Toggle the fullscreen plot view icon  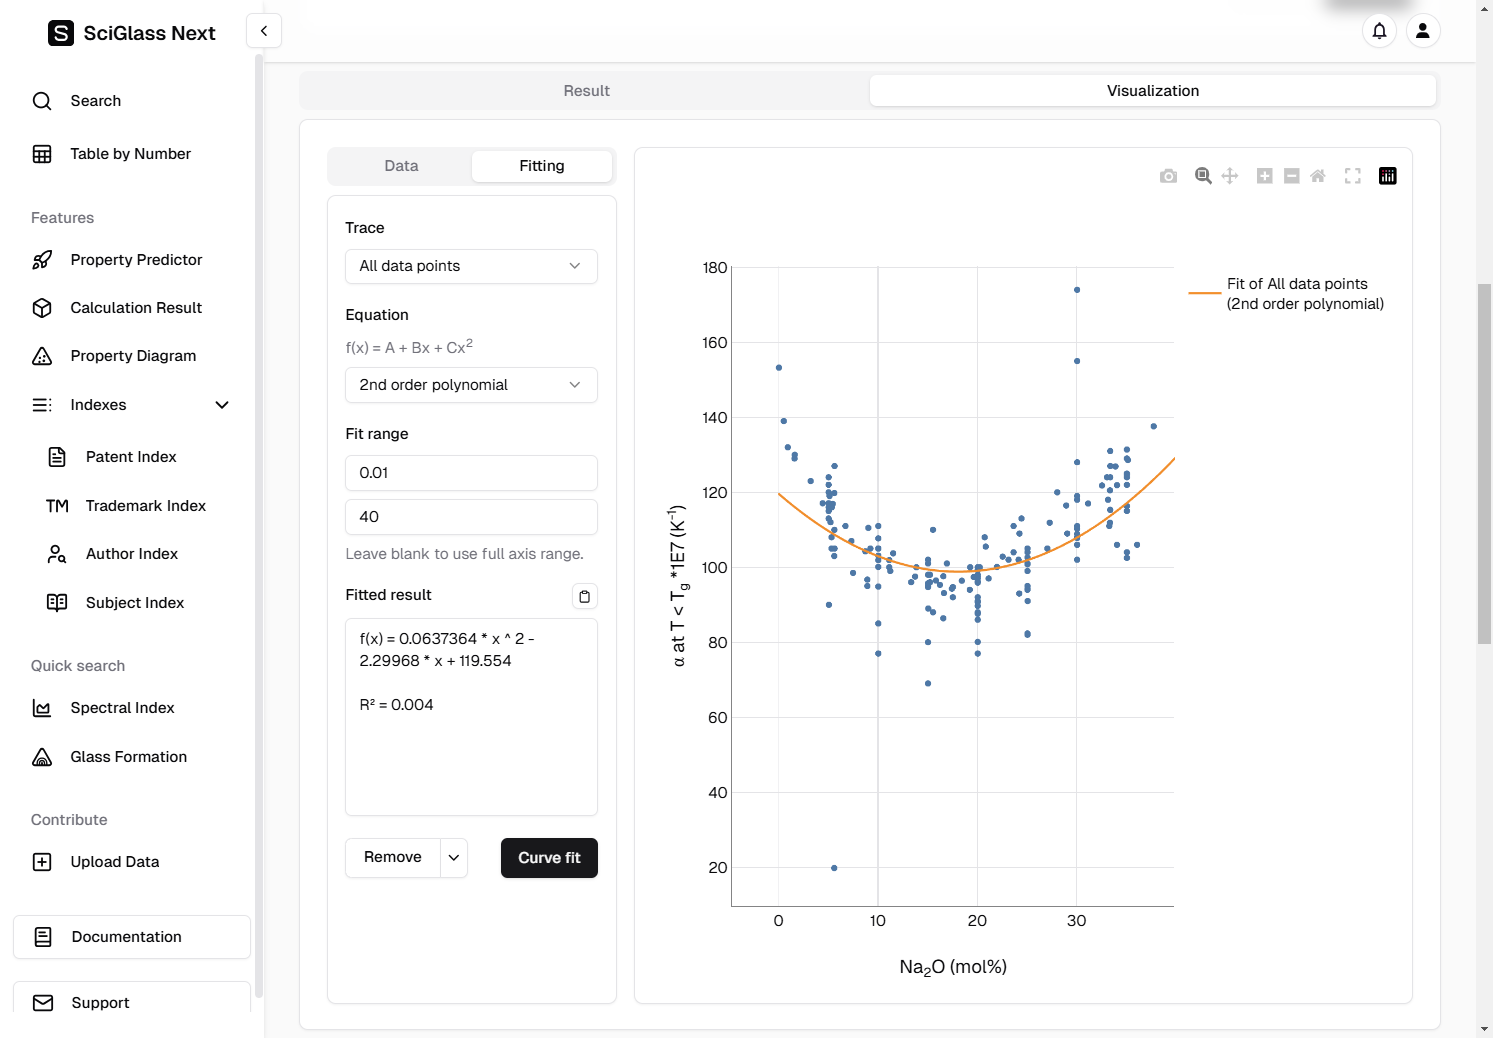[1353, 176]
